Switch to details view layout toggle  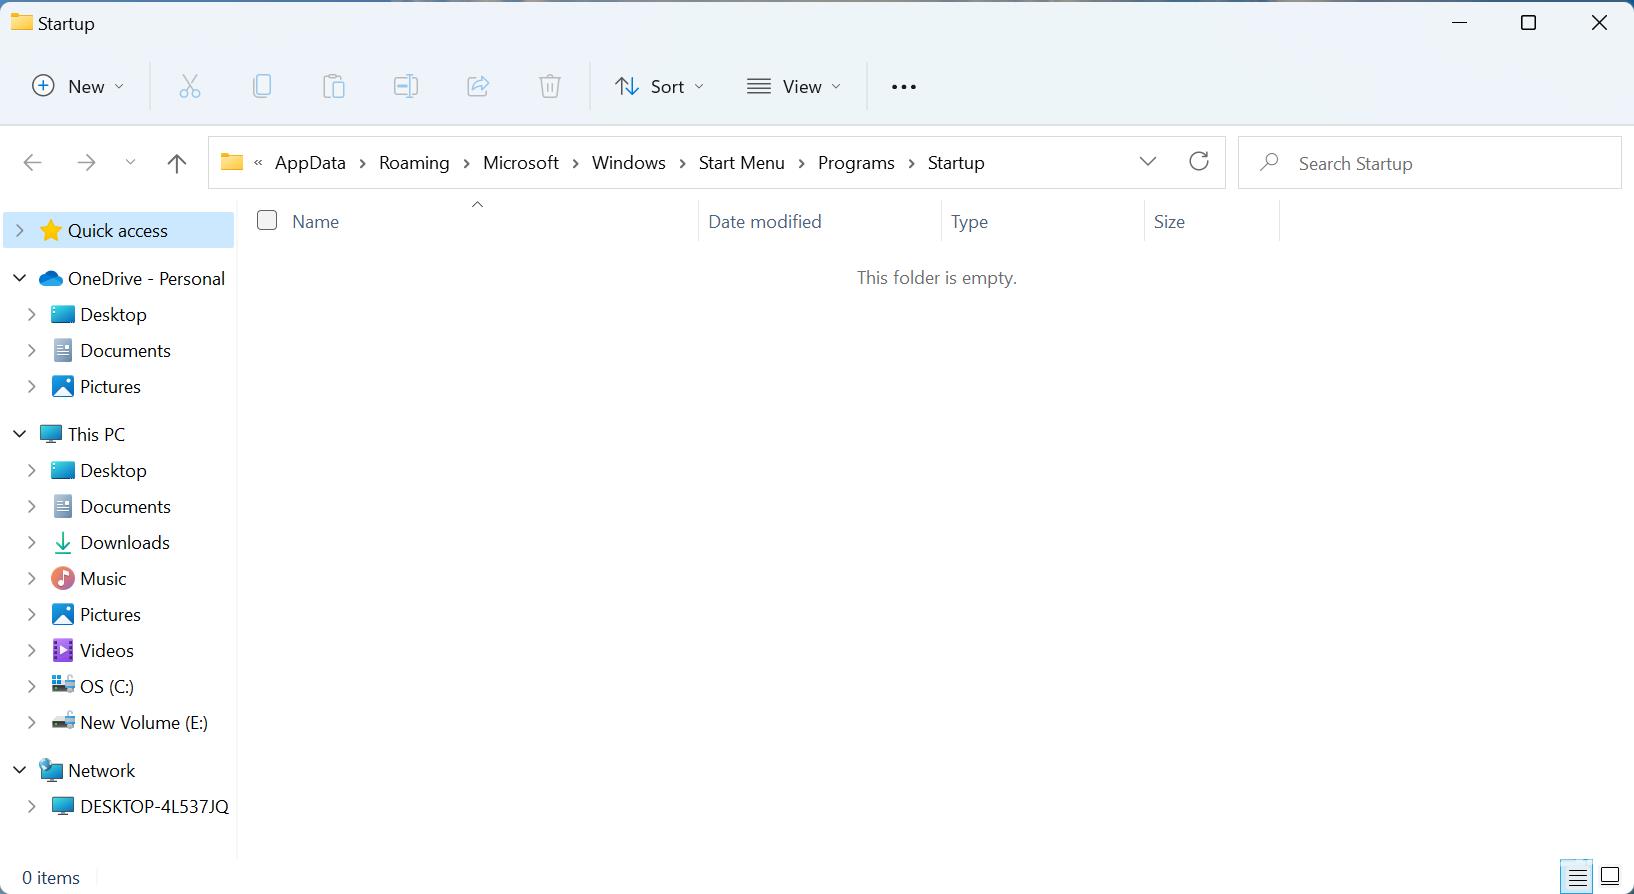click(1577, 878)
